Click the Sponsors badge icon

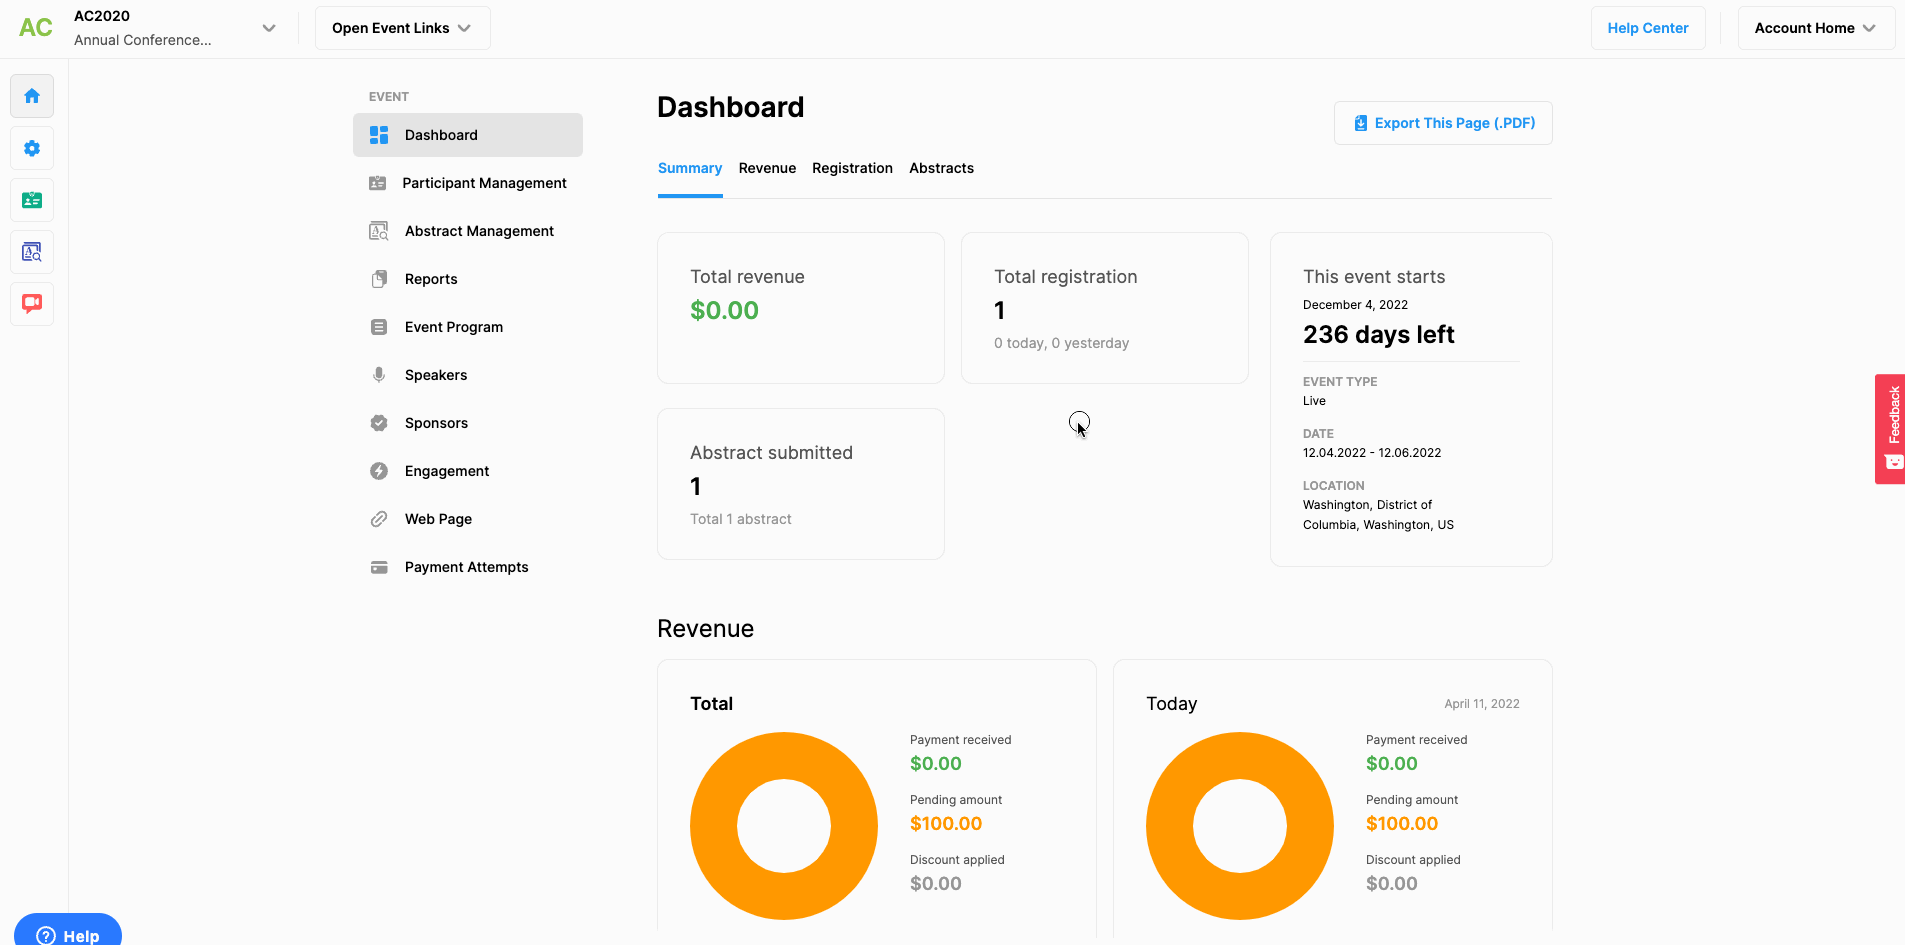pyautogui.click(x=379, y=423)
